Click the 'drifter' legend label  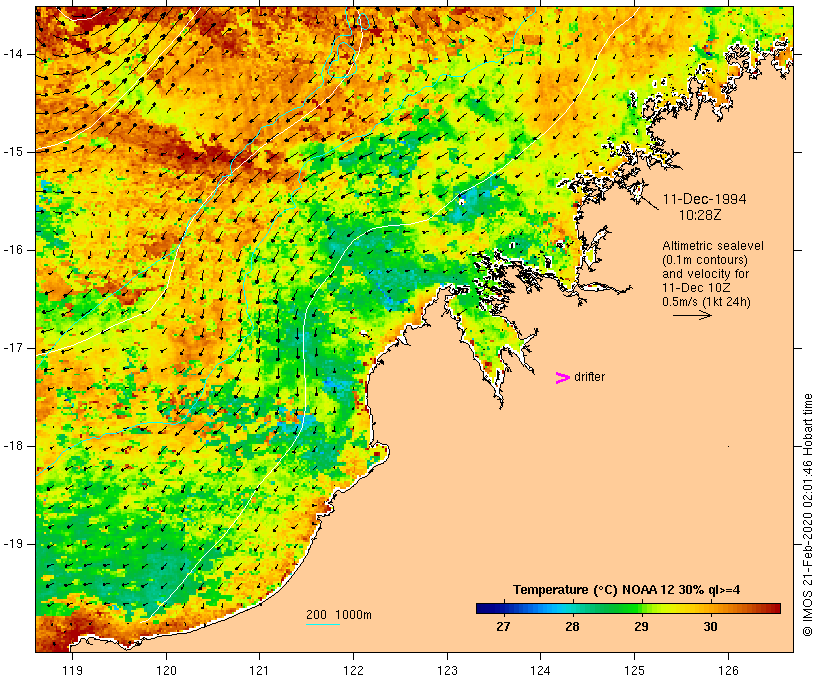point(589,377)
